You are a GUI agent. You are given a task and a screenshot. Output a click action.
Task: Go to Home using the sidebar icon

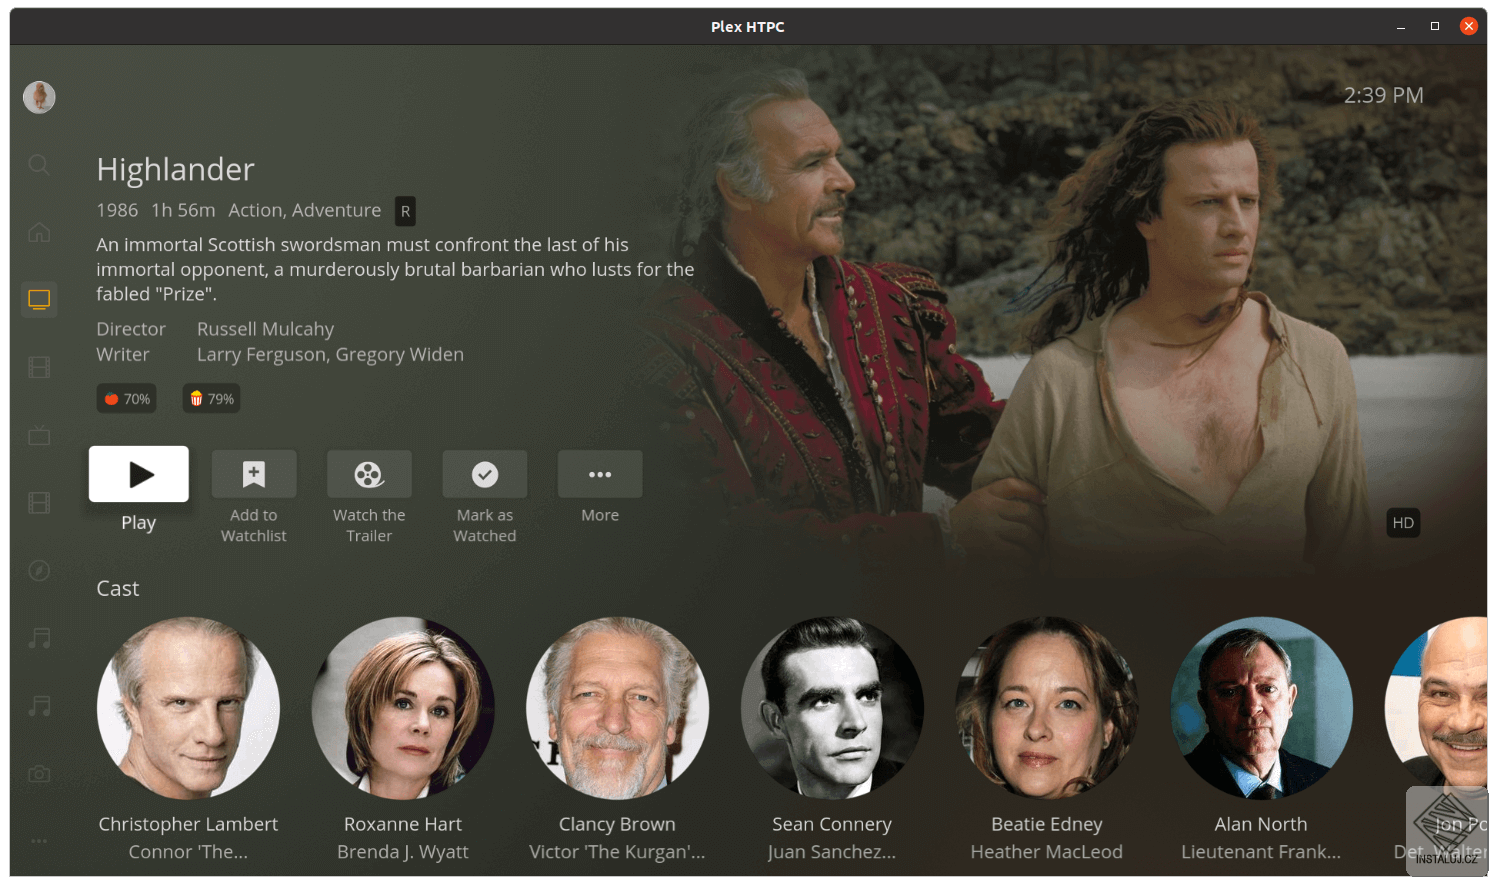pos(39,231)
